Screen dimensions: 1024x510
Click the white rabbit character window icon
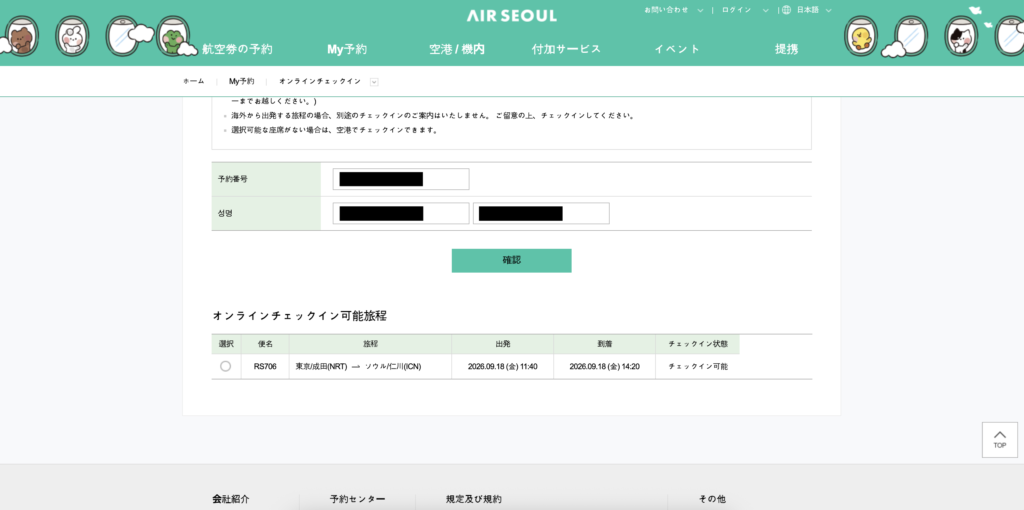72,35
